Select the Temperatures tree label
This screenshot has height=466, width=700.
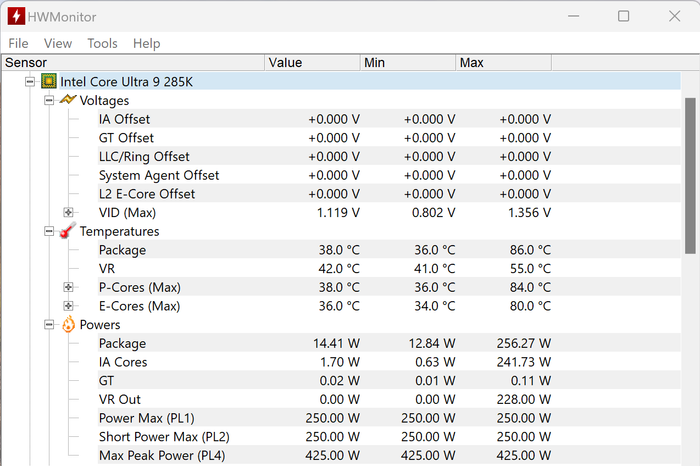(119, 231)
